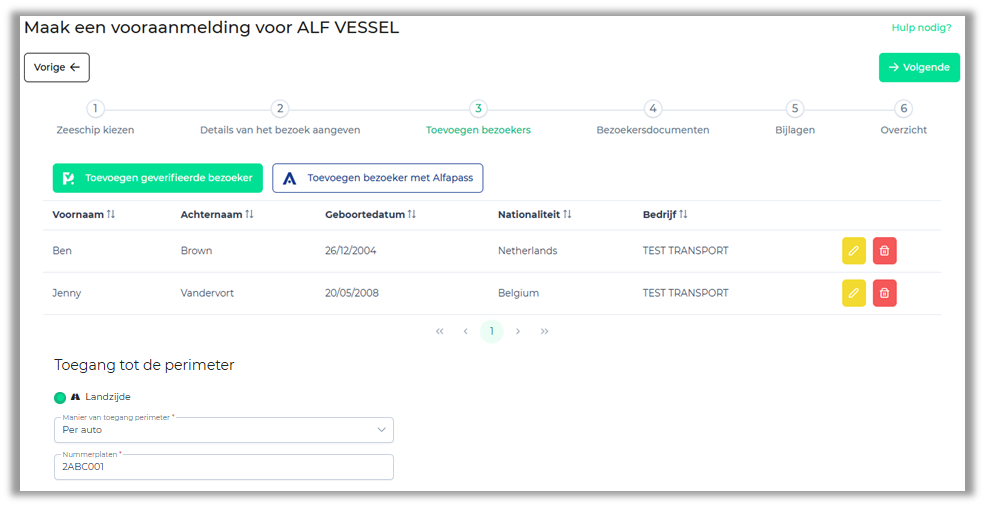Sort table by Voornaam column
The image size is (985, 507).
[111, 215]
